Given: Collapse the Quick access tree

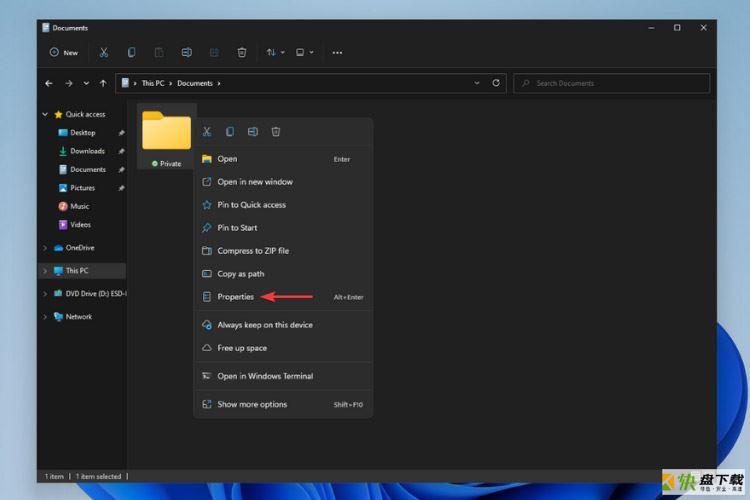Looking at the screenshot, I should [45, 114].
